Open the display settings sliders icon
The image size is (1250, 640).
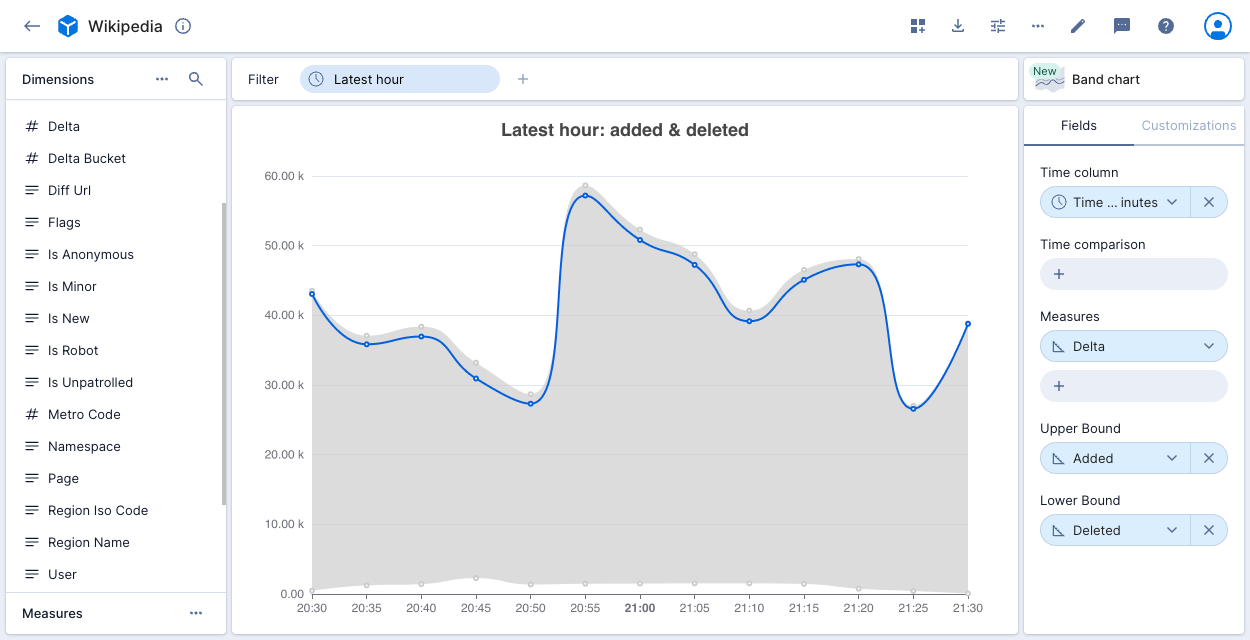point(998,26)
